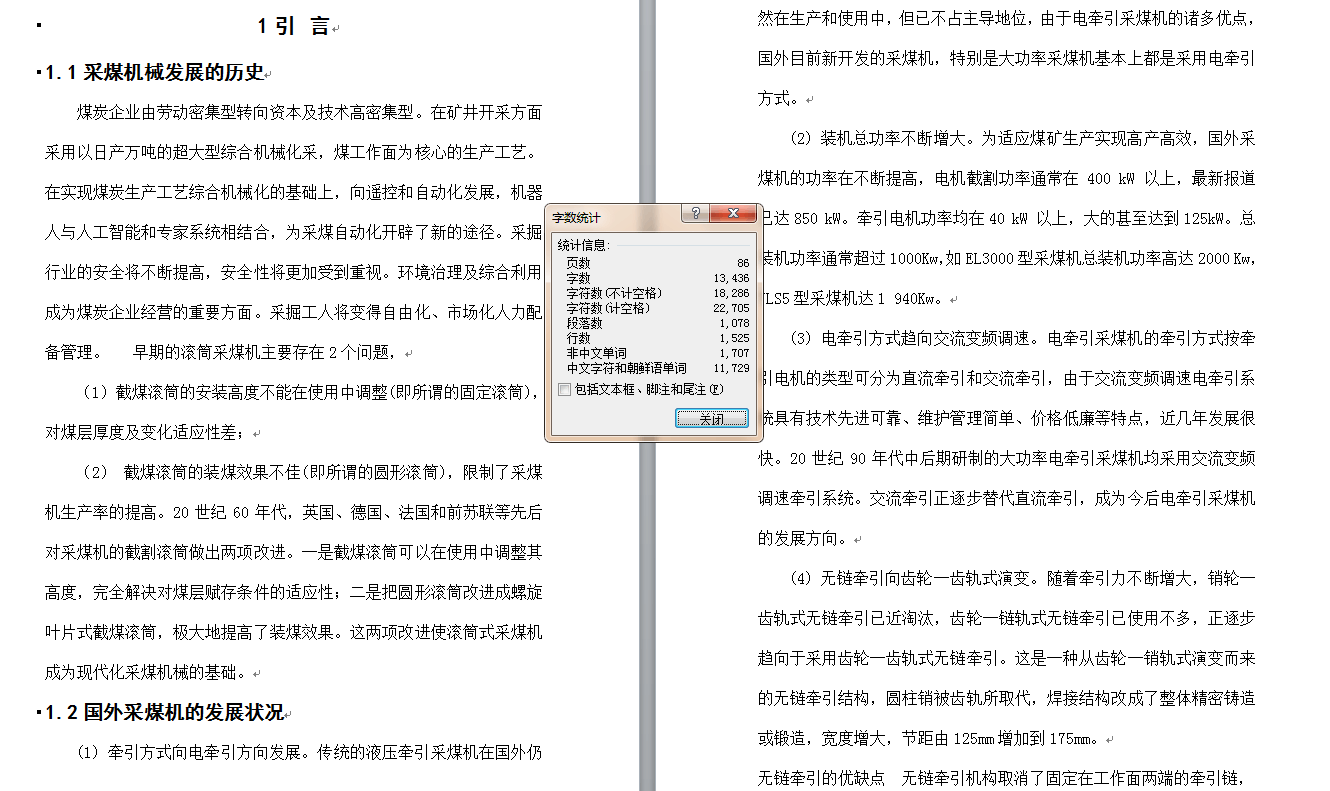This screenshot has width=1330, height=791.
Task: Click the word count value 13,436
Action: (731, 278)
